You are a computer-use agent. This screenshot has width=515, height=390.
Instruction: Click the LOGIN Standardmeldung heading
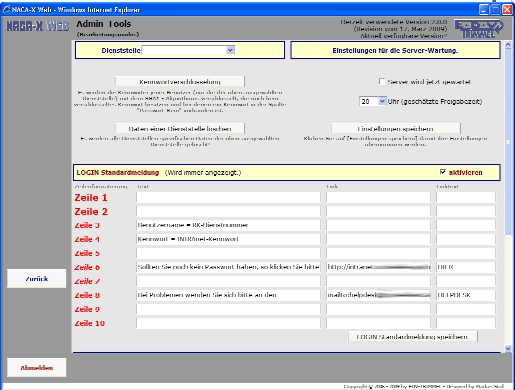(x=118, y=172)
